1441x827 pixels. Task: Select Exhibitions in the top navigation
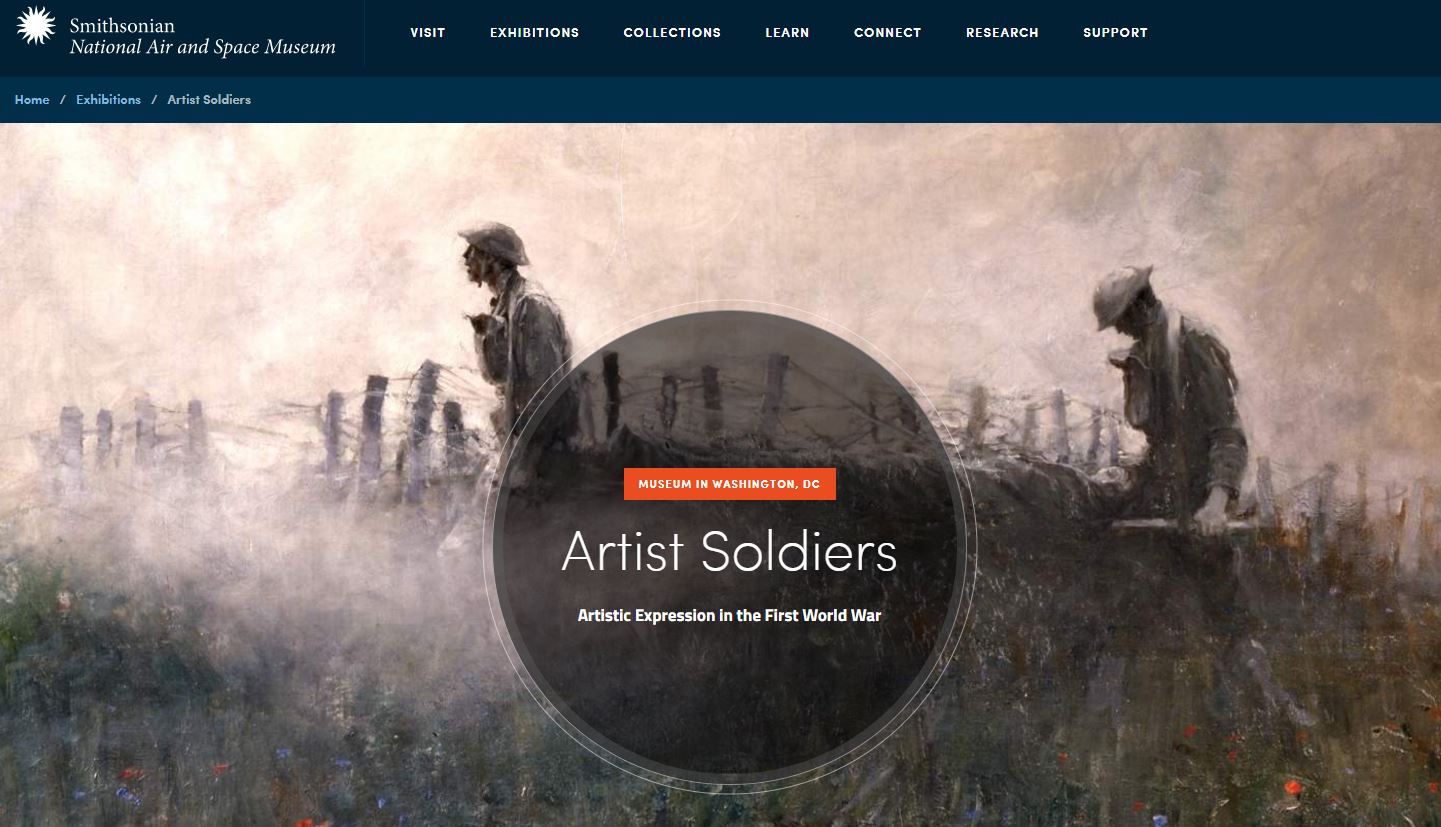pyautogui.click(x=534, y=33)
